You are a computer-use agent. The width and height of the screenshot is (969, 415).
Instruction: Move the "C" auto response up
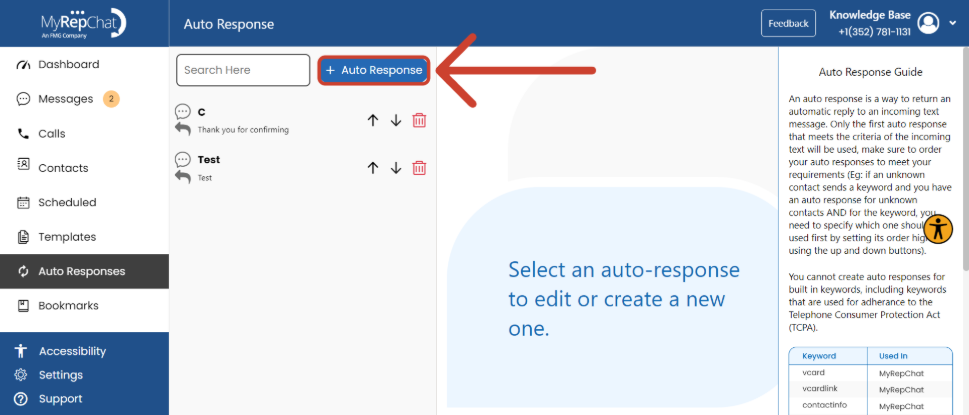pyautogui.click(x=373, y=120)
